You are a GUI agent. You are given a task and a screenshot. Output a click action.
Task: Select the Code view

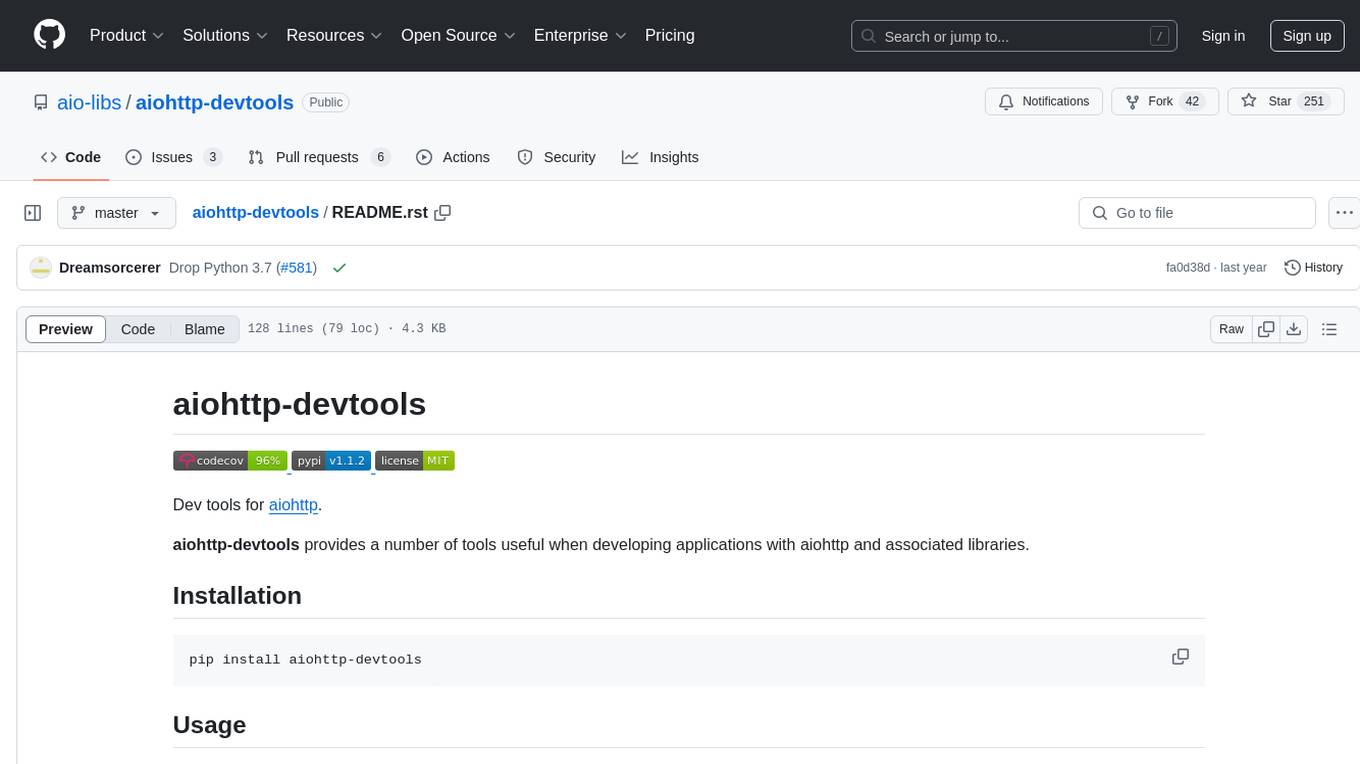[x=138, y=329]
